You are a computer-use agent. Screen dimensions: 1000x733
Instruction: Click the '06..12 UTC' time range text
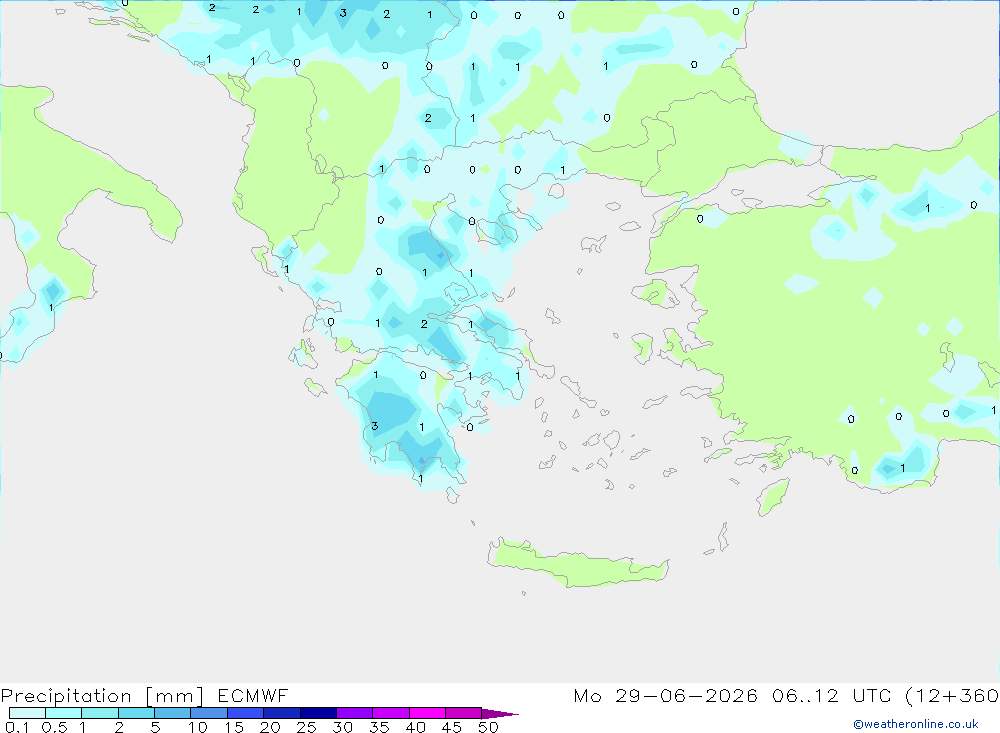pos(833,695)
